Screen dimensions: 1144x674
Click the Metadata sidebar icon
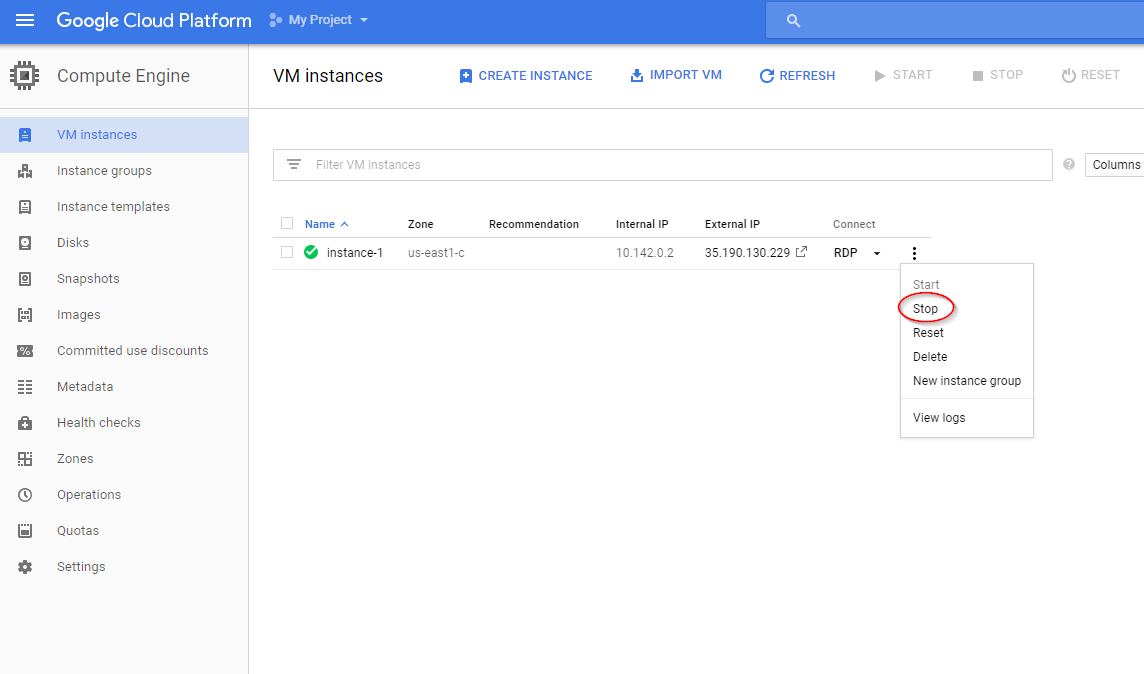pyautogui.click(x=25, y=387)
